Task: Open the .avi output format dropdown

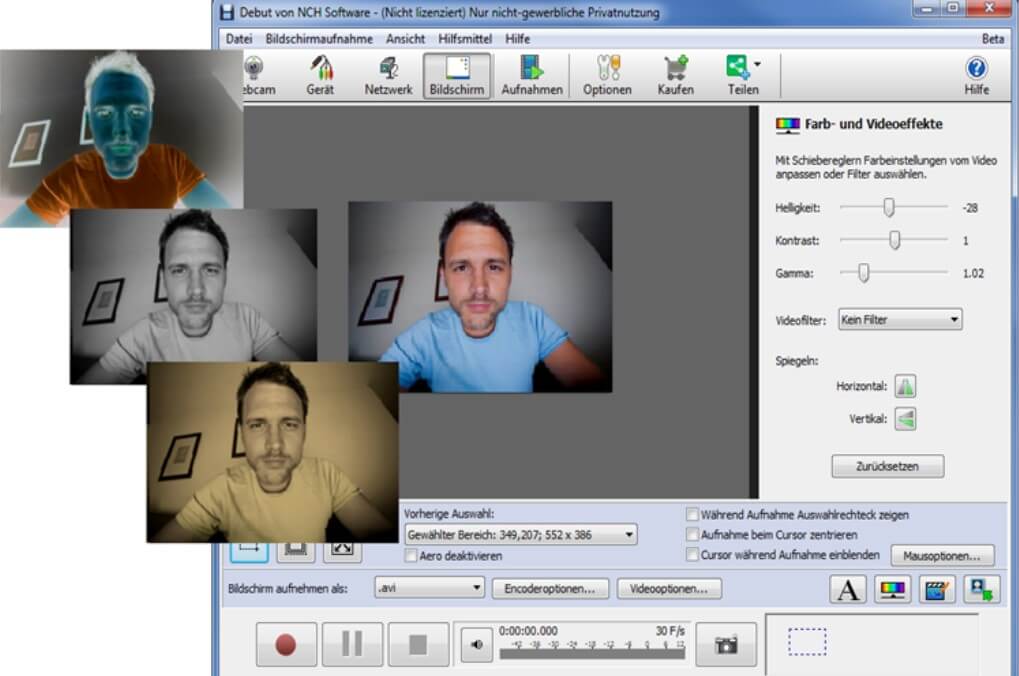Action: click(x=428, y=588)
